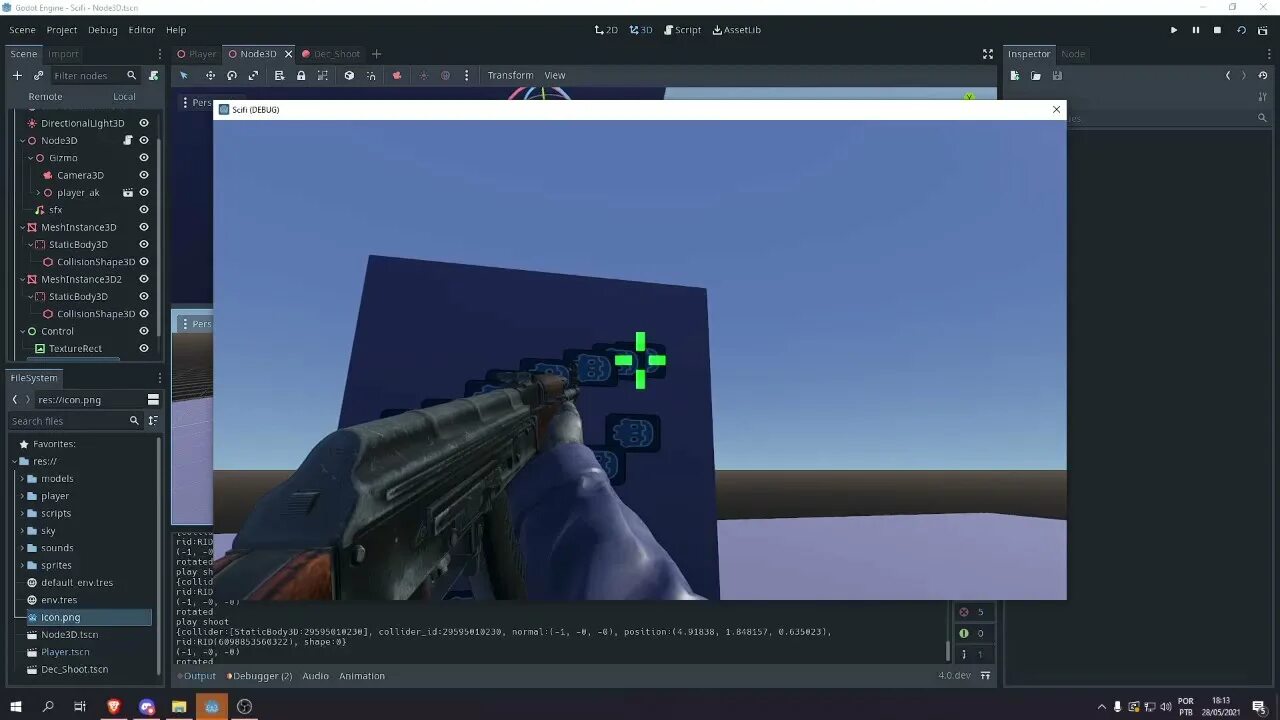The height and width of the screenshot is (720, 1280).
Task: Hide the DirectionalLight3D node
Action: (x=143, y=122)
